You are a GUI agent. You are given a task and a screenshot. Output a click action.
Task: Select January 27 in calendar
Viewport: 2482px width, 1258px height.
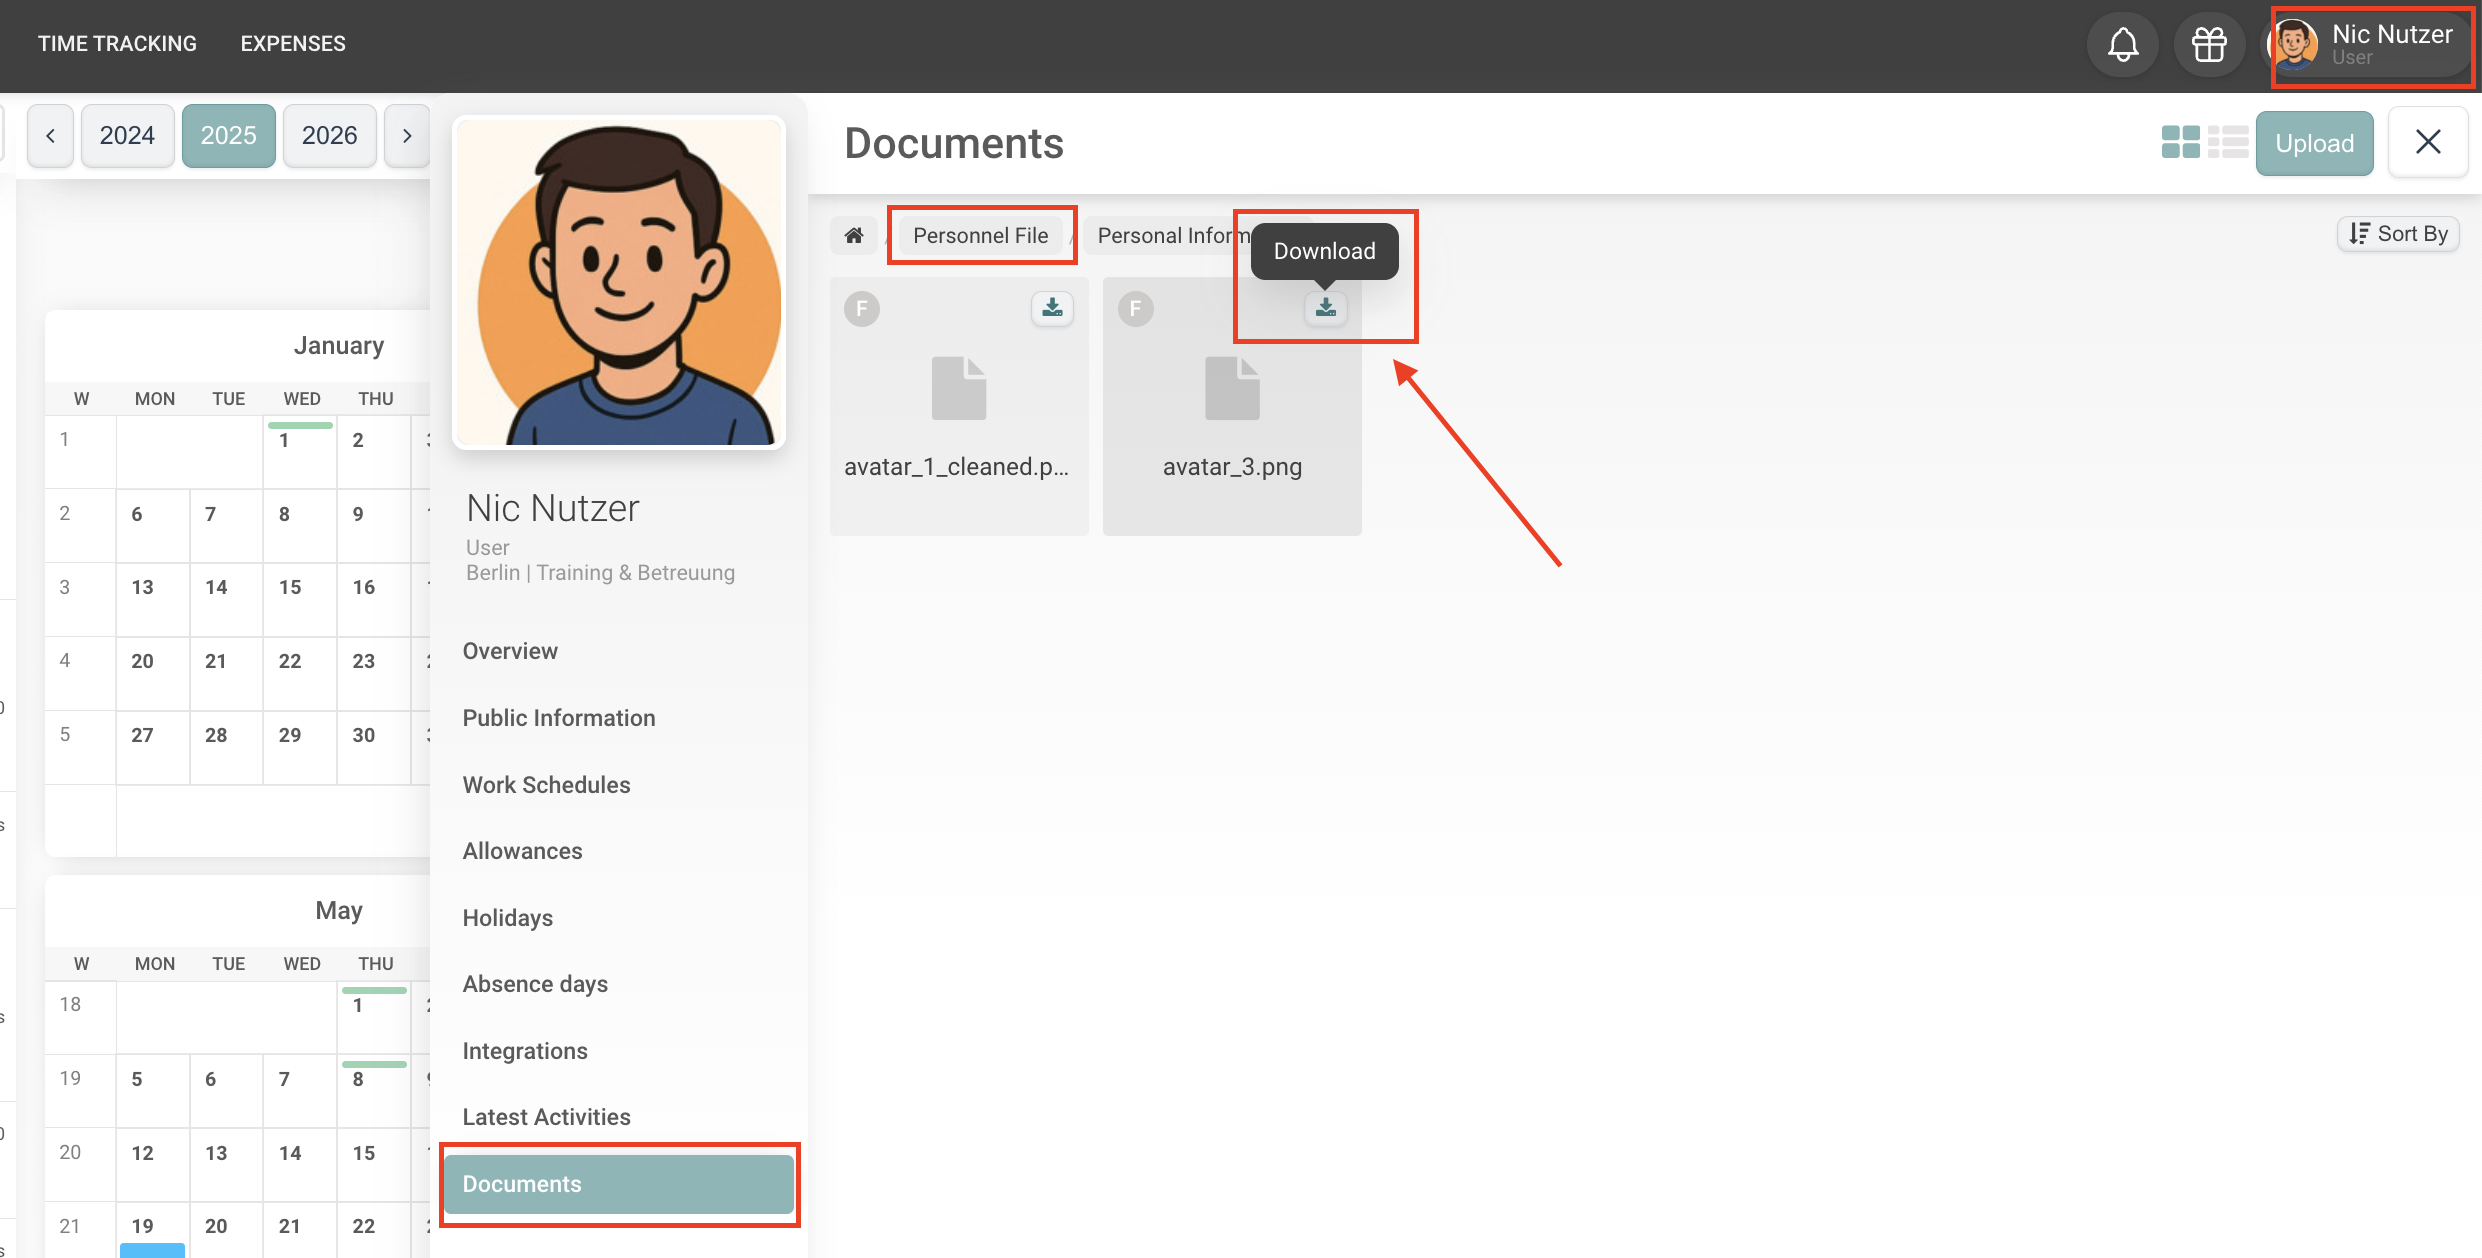coord(153,747)
